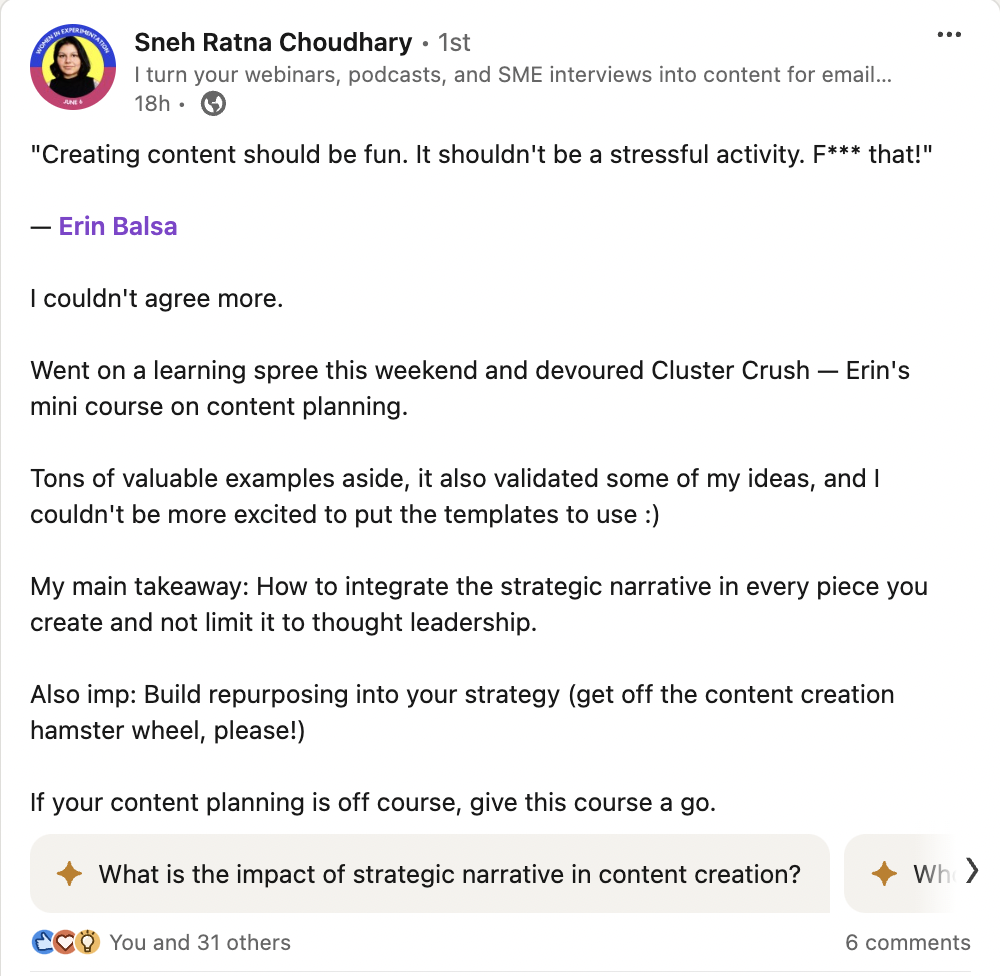Click the red heart love reaction icon

tap(65, 942)
